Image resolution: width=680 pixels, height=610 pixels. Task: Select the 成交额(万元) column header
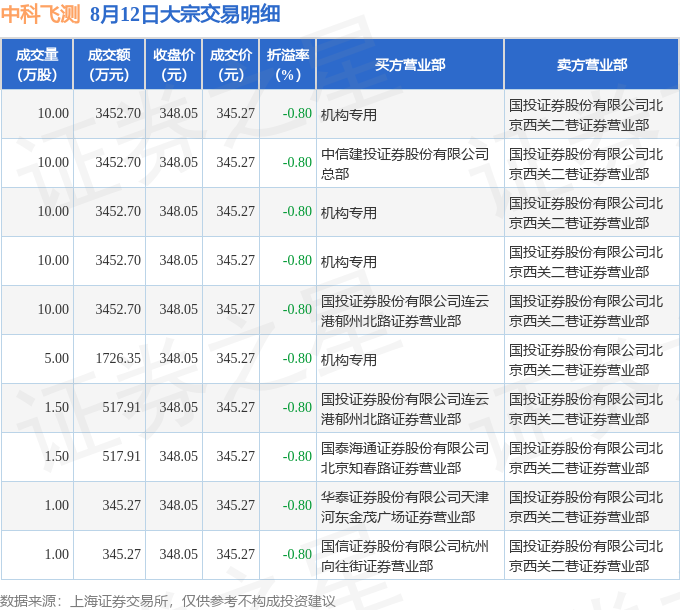[109, 65]
